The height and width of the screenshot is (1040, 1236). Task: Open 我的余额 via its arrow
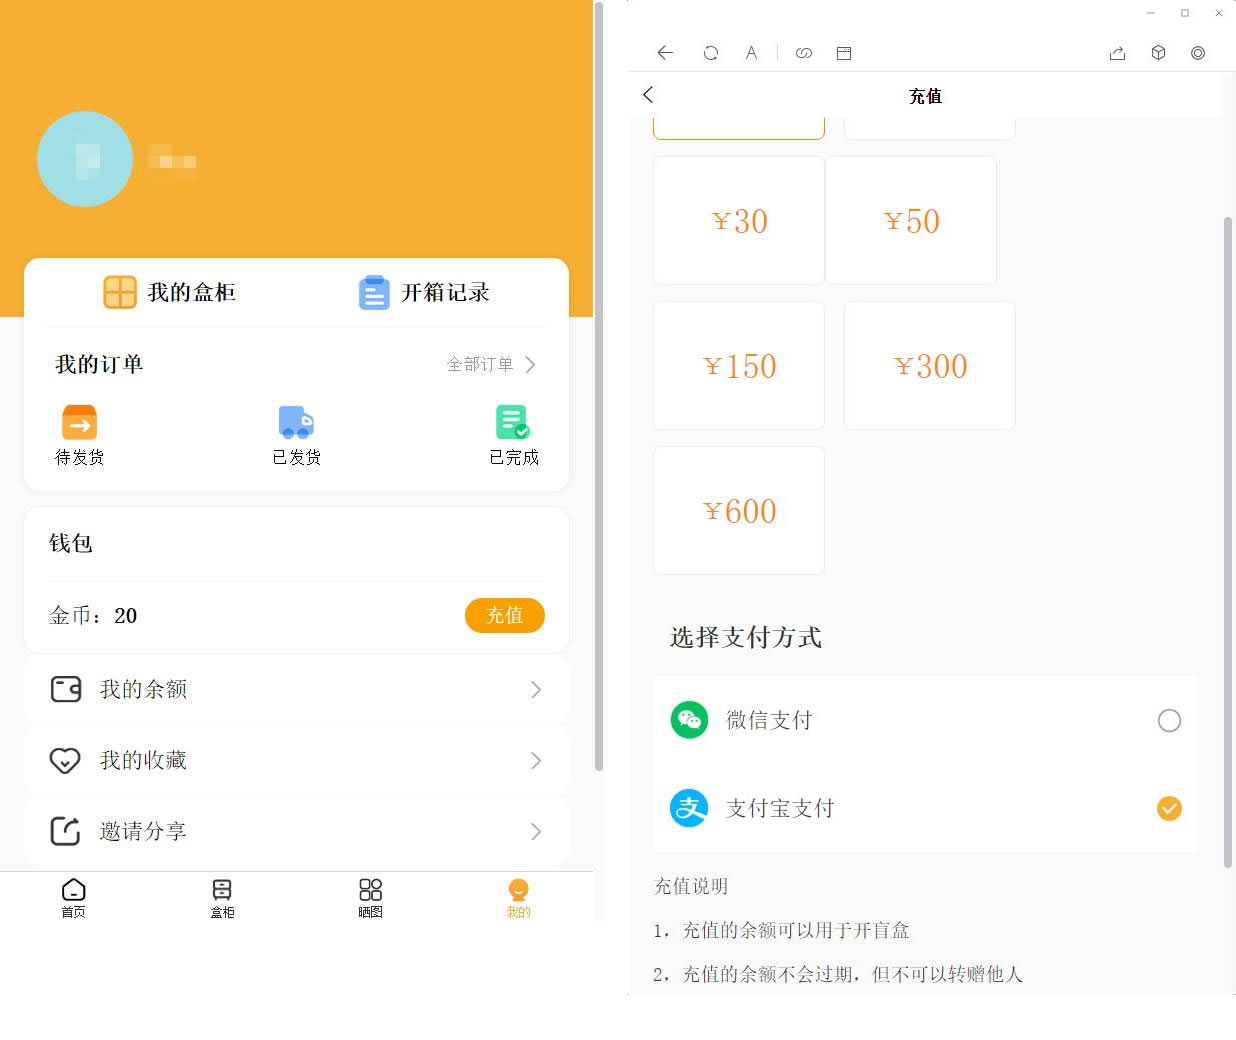[x=536, y=690]
